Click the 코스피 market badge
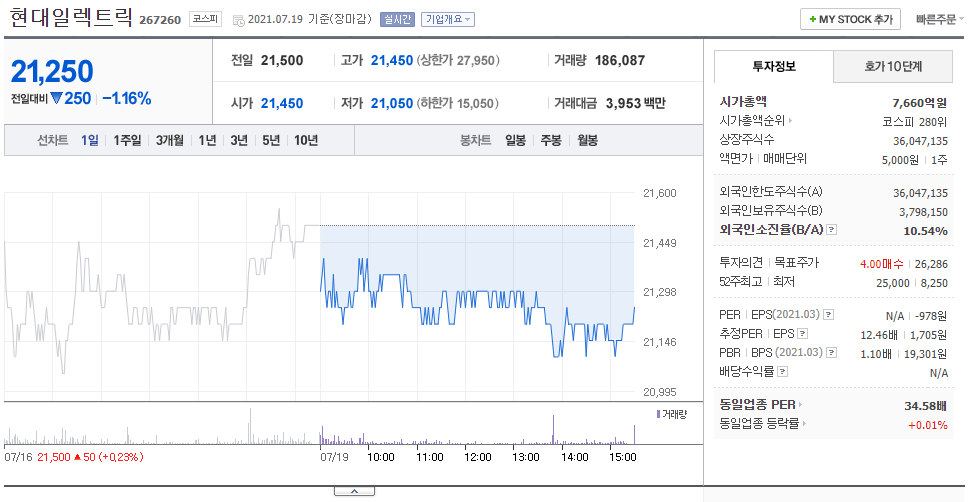Viewport: 978px width, 502px height. (x=205, y=19)
